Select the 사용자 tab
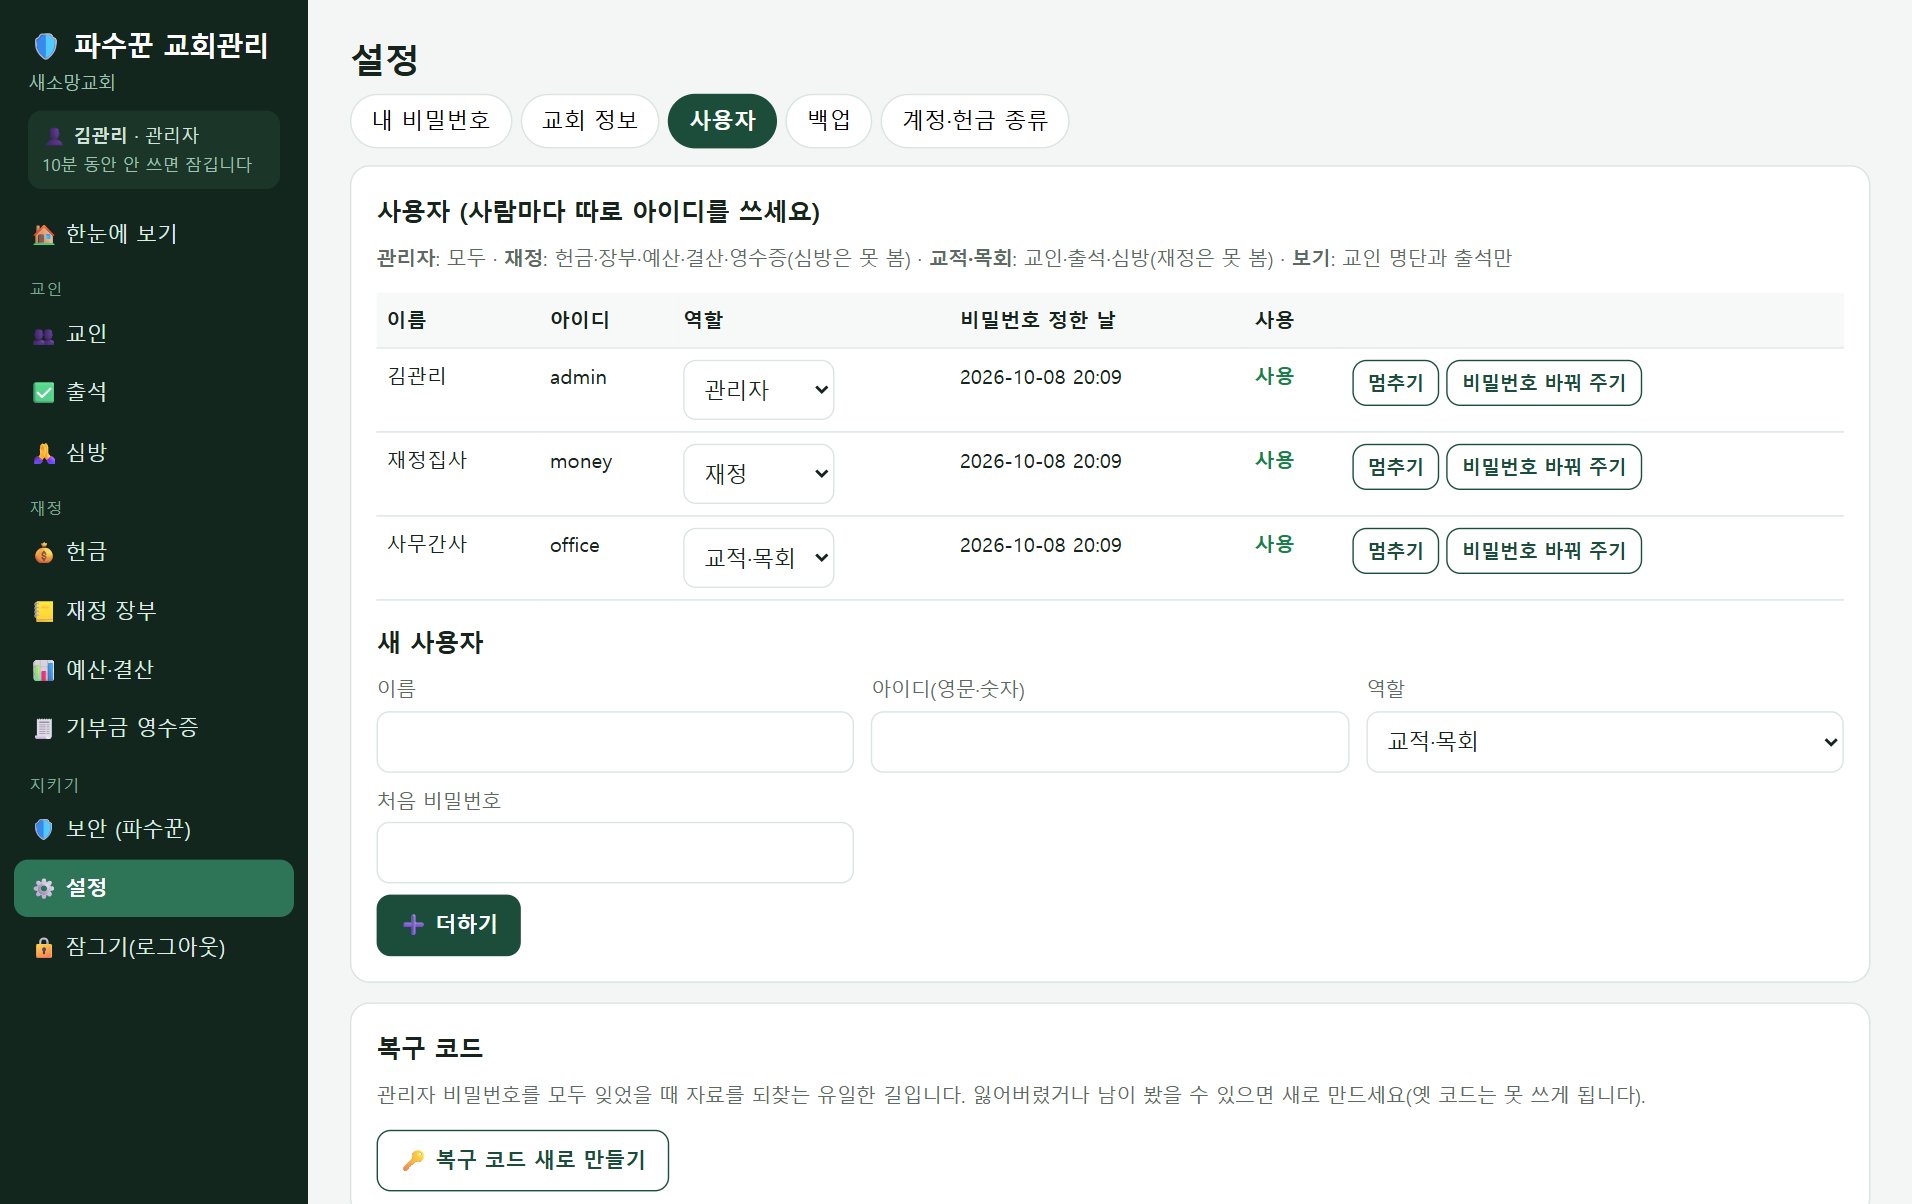 point(722,121)
